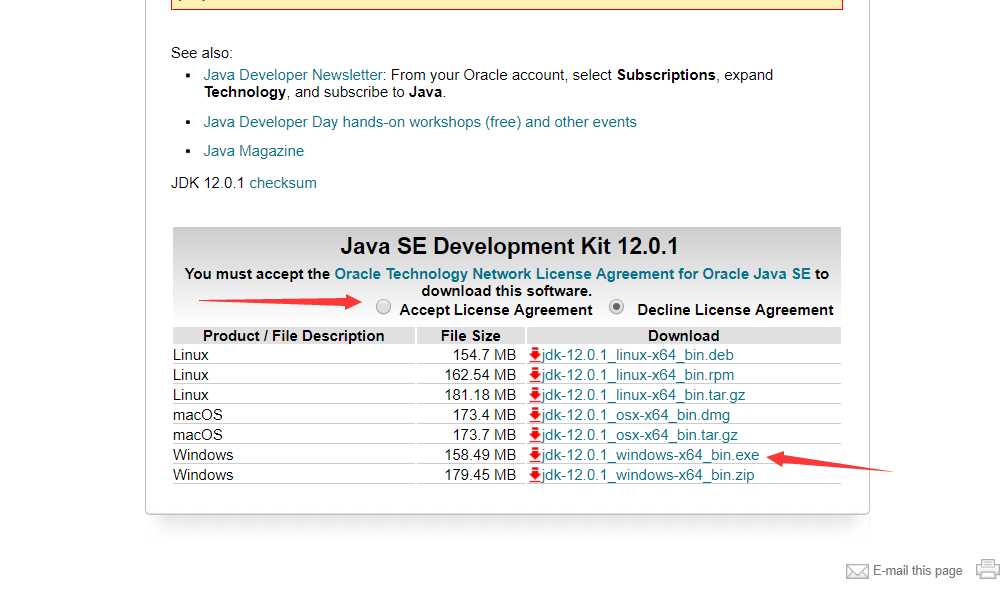
Task: Download jdk-12.0.1_windows-x64_bin.exe
Action: (650, 455)
